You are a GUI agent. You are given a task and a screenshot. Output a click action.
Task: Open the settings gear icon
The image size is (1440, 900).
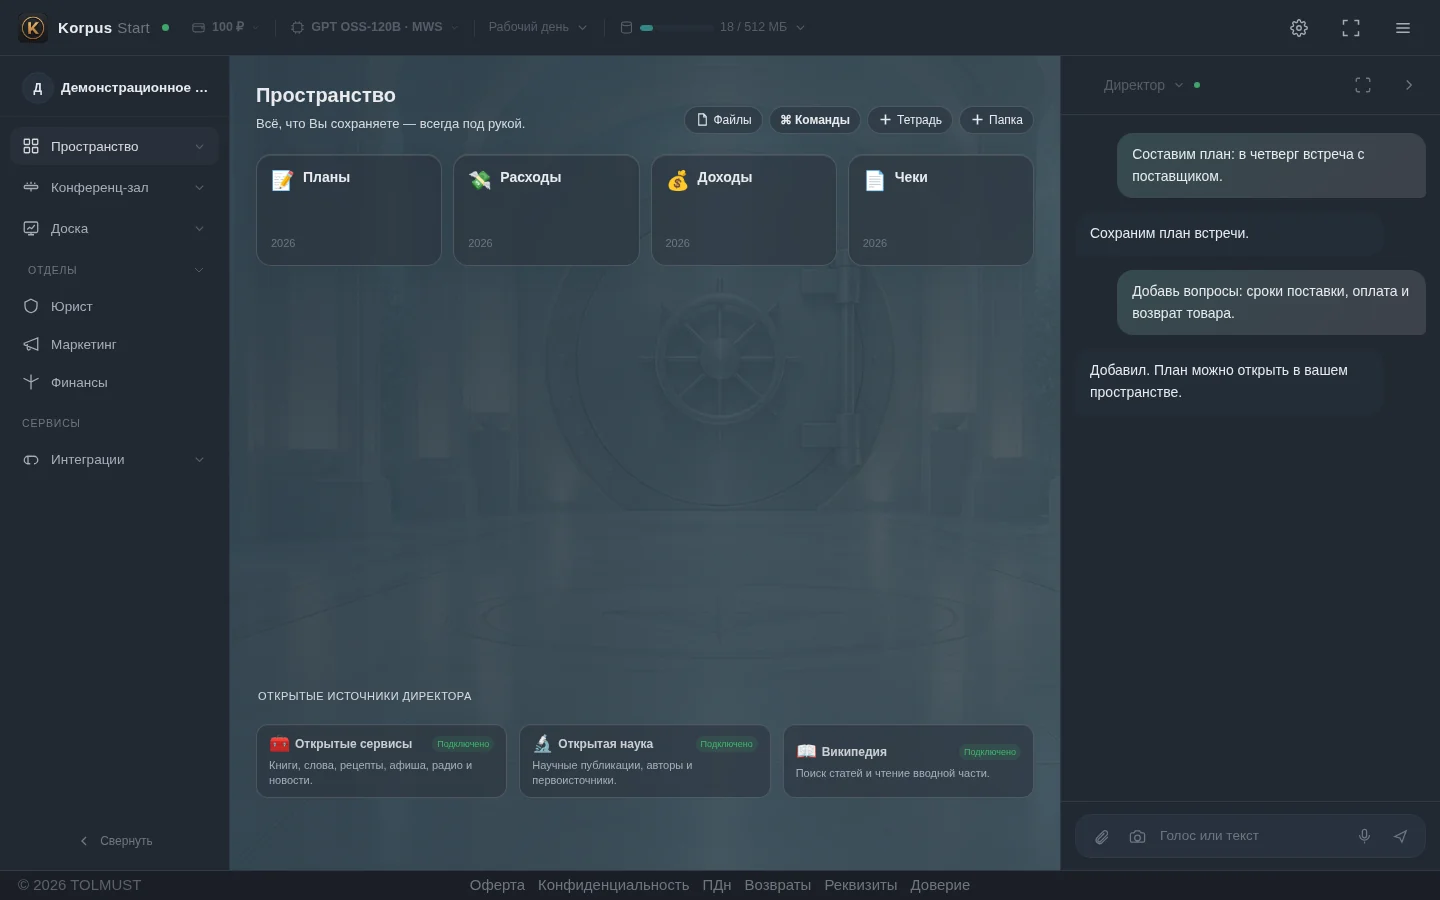click(1299, 28)
